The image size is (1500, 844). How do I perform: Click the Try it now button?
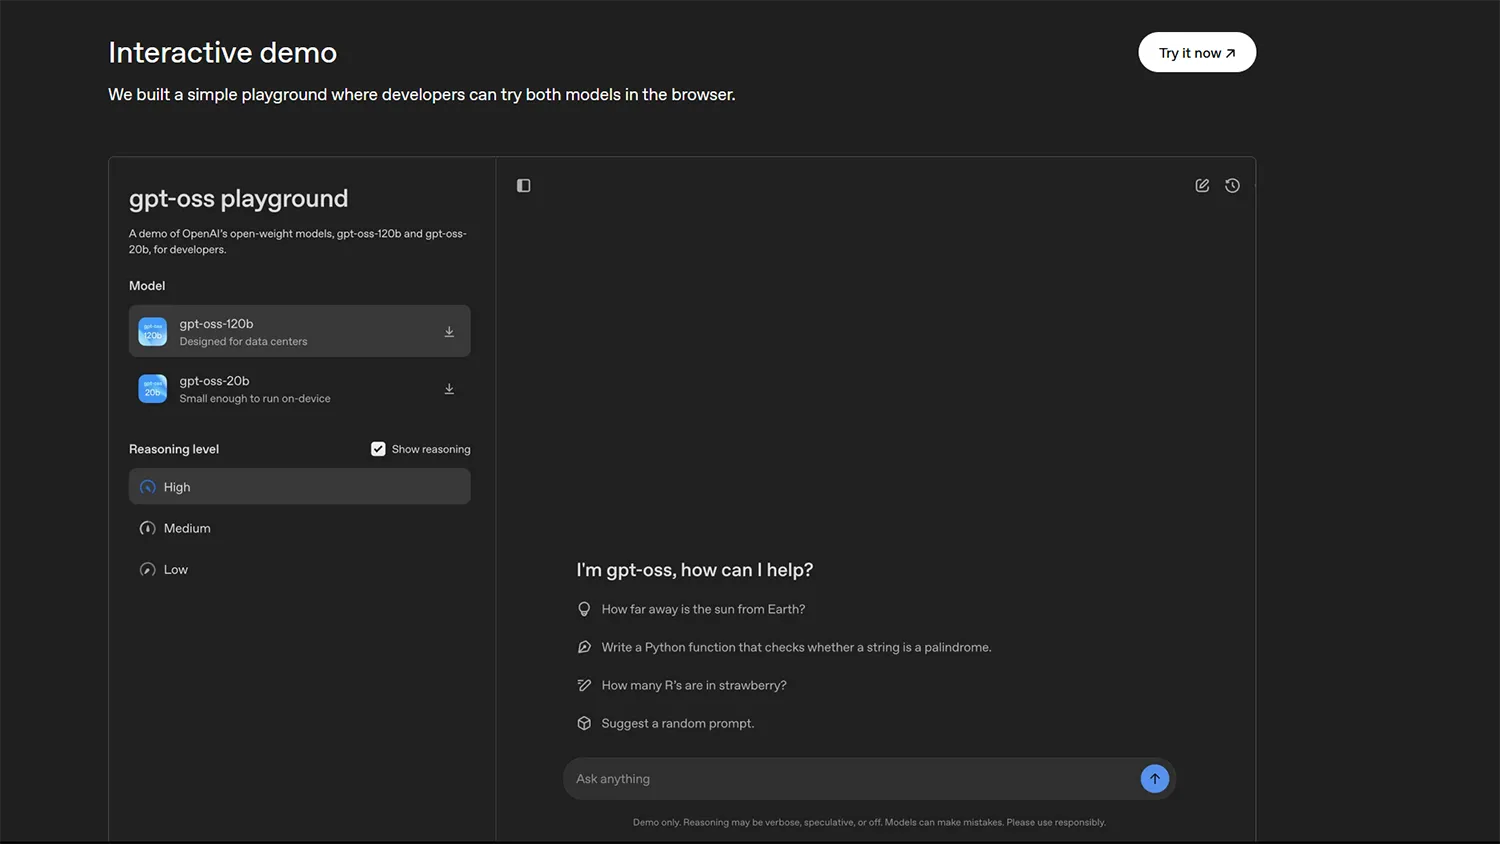pos(1197,53)
